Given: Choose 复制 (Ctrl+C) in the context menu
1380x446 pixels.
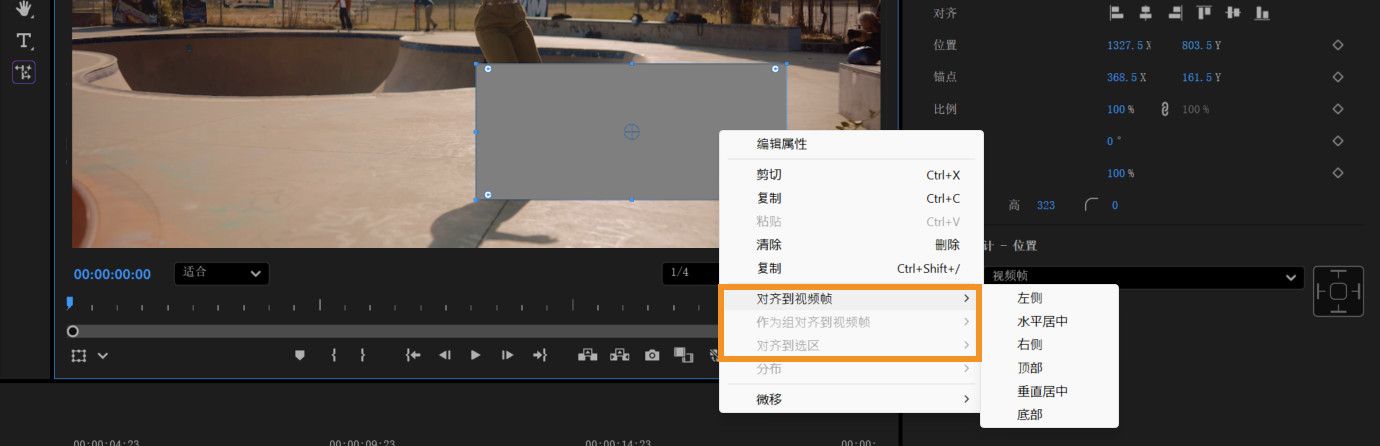Looking at the screenshot, I should pyautogui.click(x=852, y=199).
